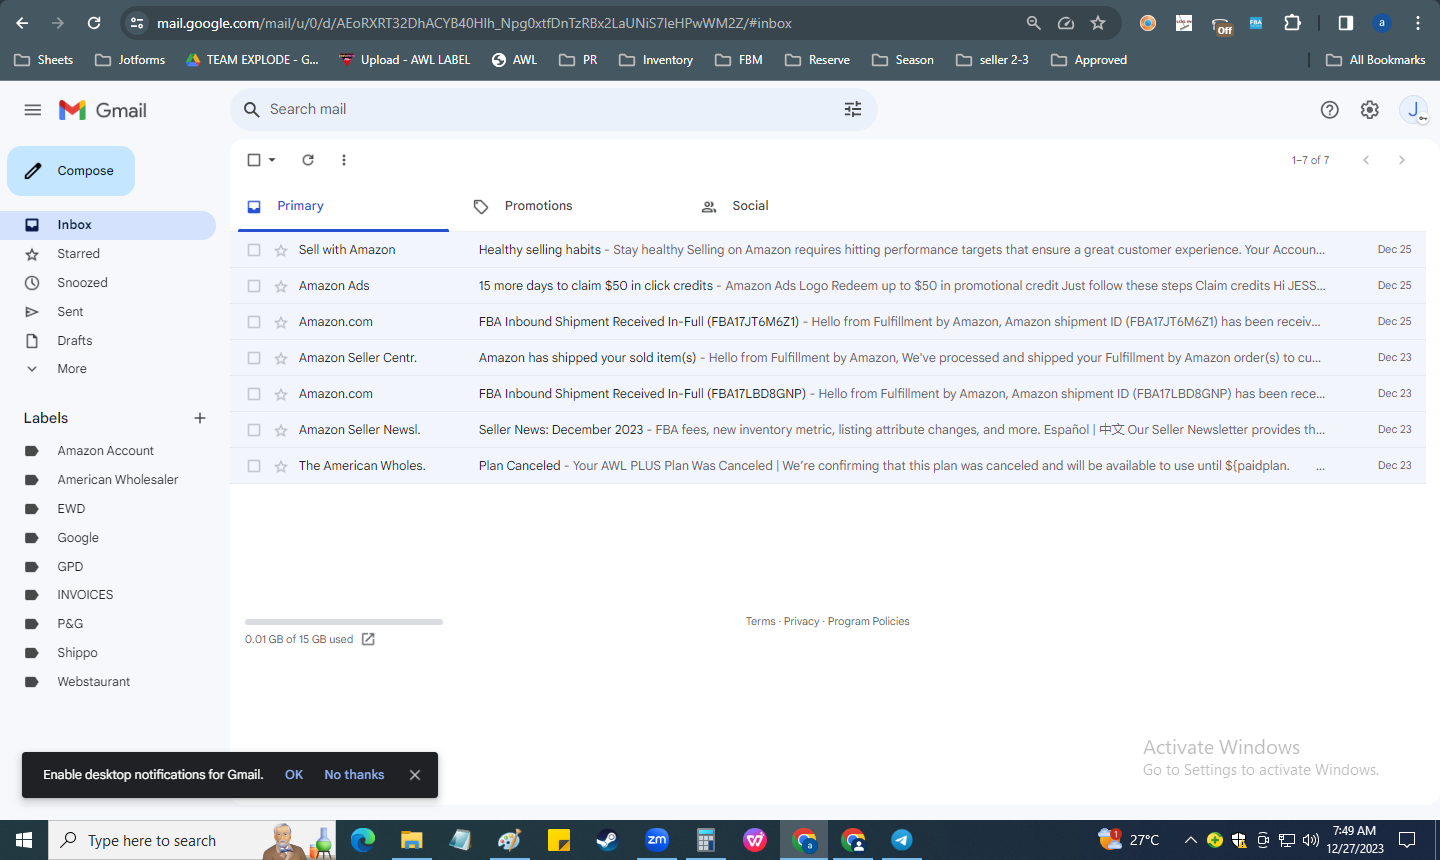1440x860 pixels.
Task: Select checkbox for FBA17JT6M6Z1 shipment email
Action: pyautogui.click(x=254, y=322)
